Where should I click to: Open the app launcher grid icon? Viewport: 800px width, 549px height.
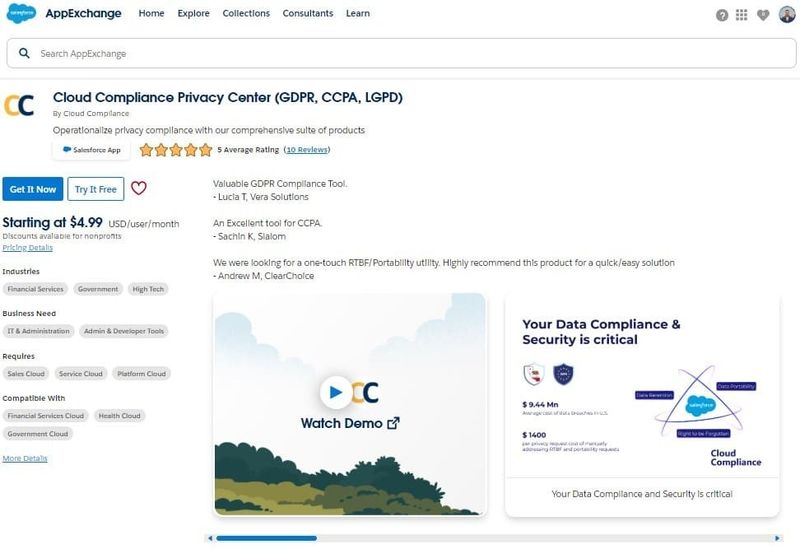[x=741, y=15]
